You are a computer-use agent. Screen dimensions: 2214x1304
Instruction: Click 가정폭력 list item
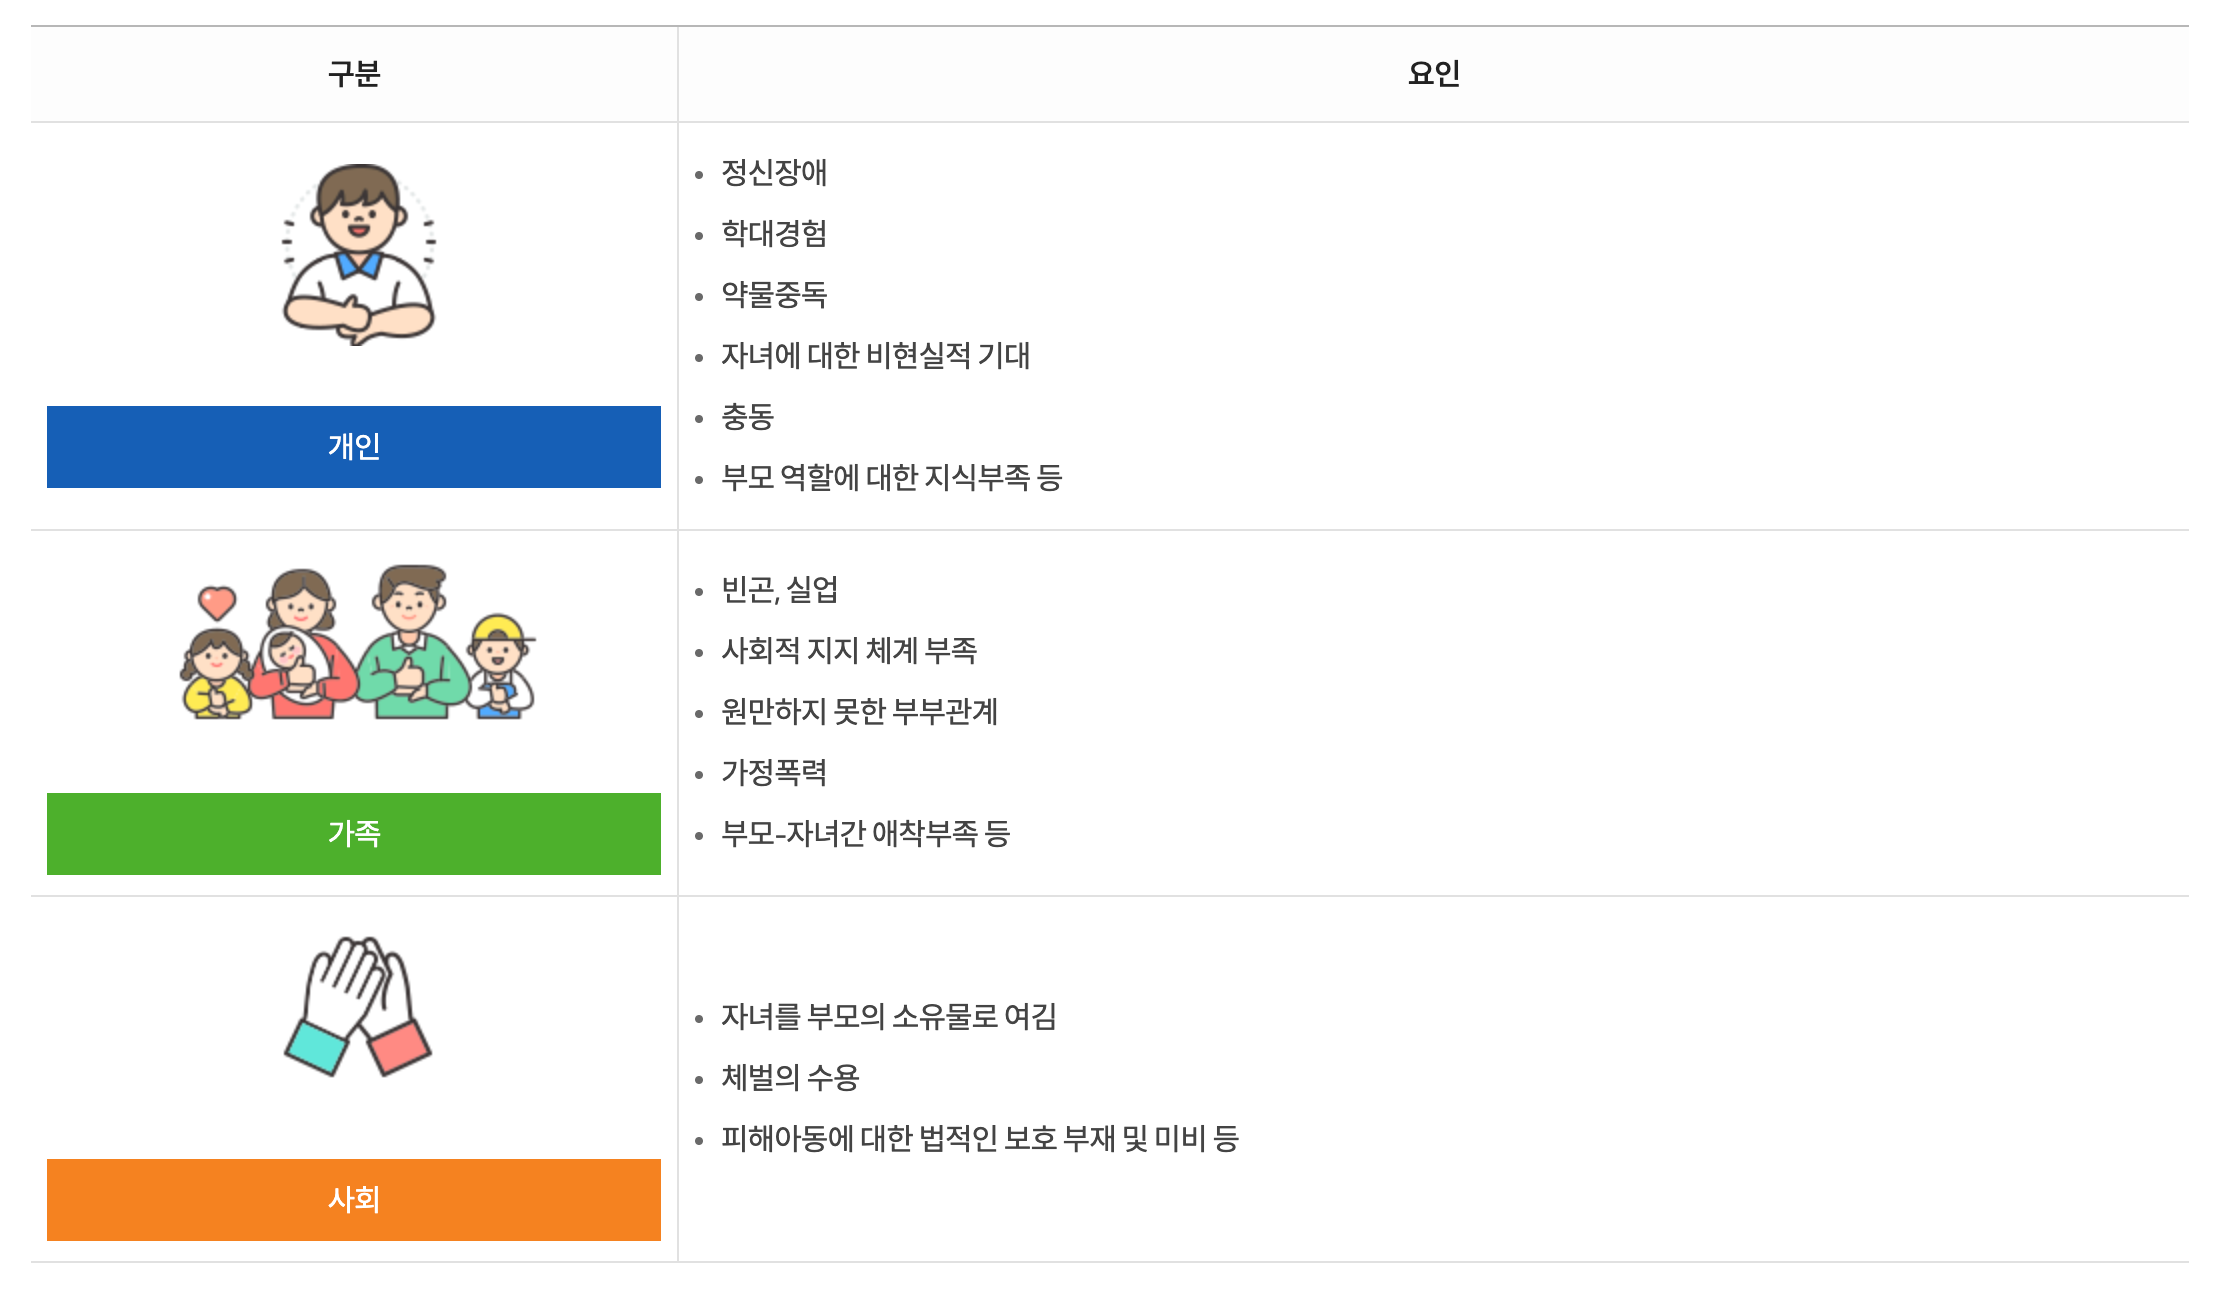tap(774, 773)
